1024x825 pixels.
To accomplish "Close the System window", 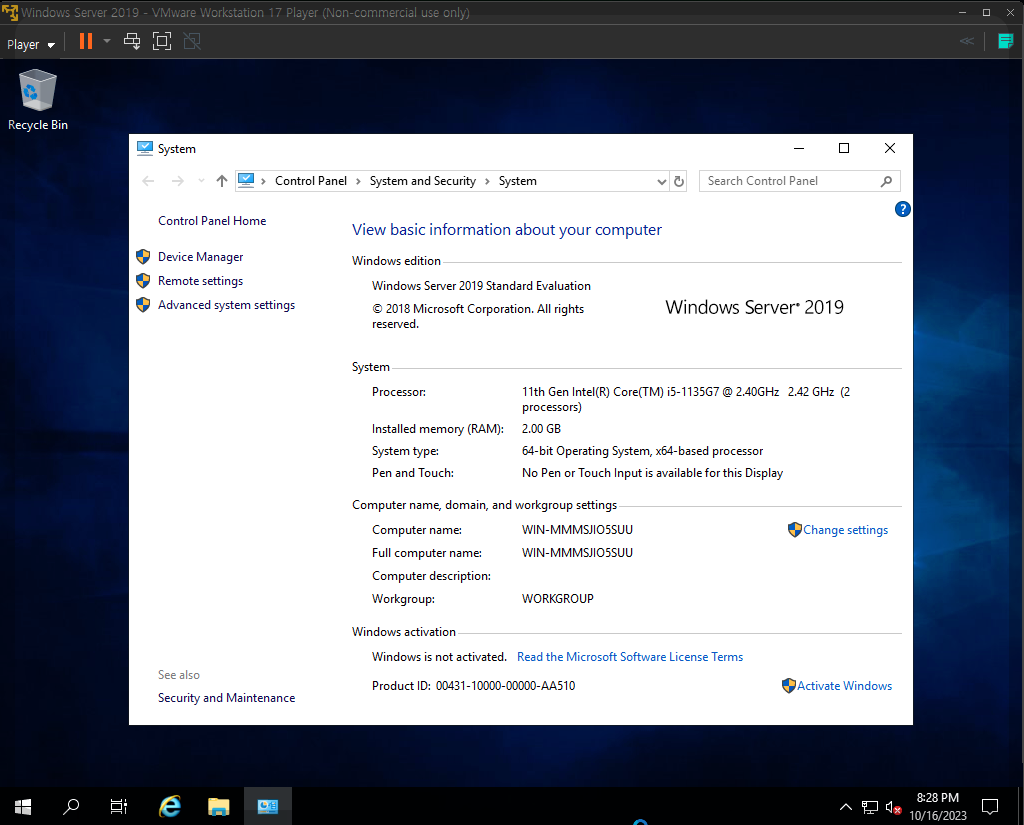I will [889, 148].
